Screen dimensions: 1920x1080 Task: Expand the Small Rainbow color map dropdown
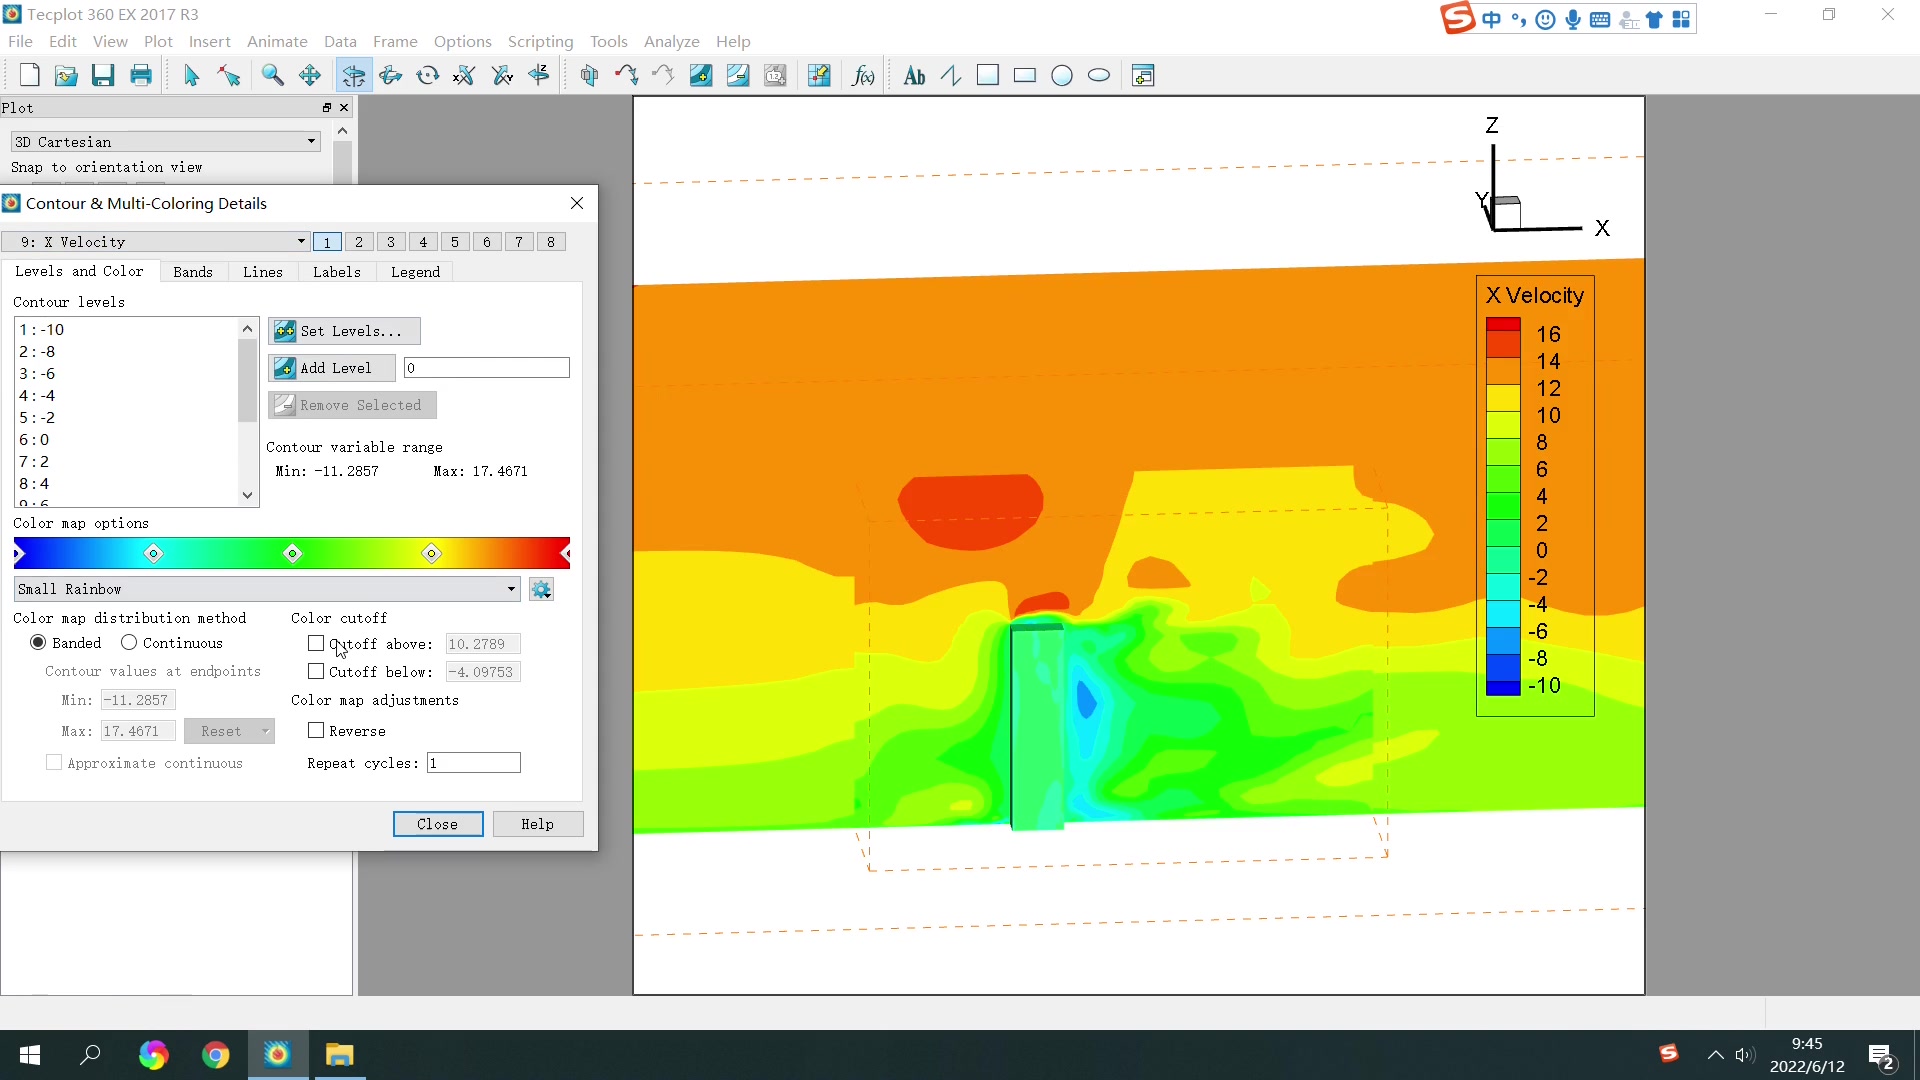(x=267, y=588)
